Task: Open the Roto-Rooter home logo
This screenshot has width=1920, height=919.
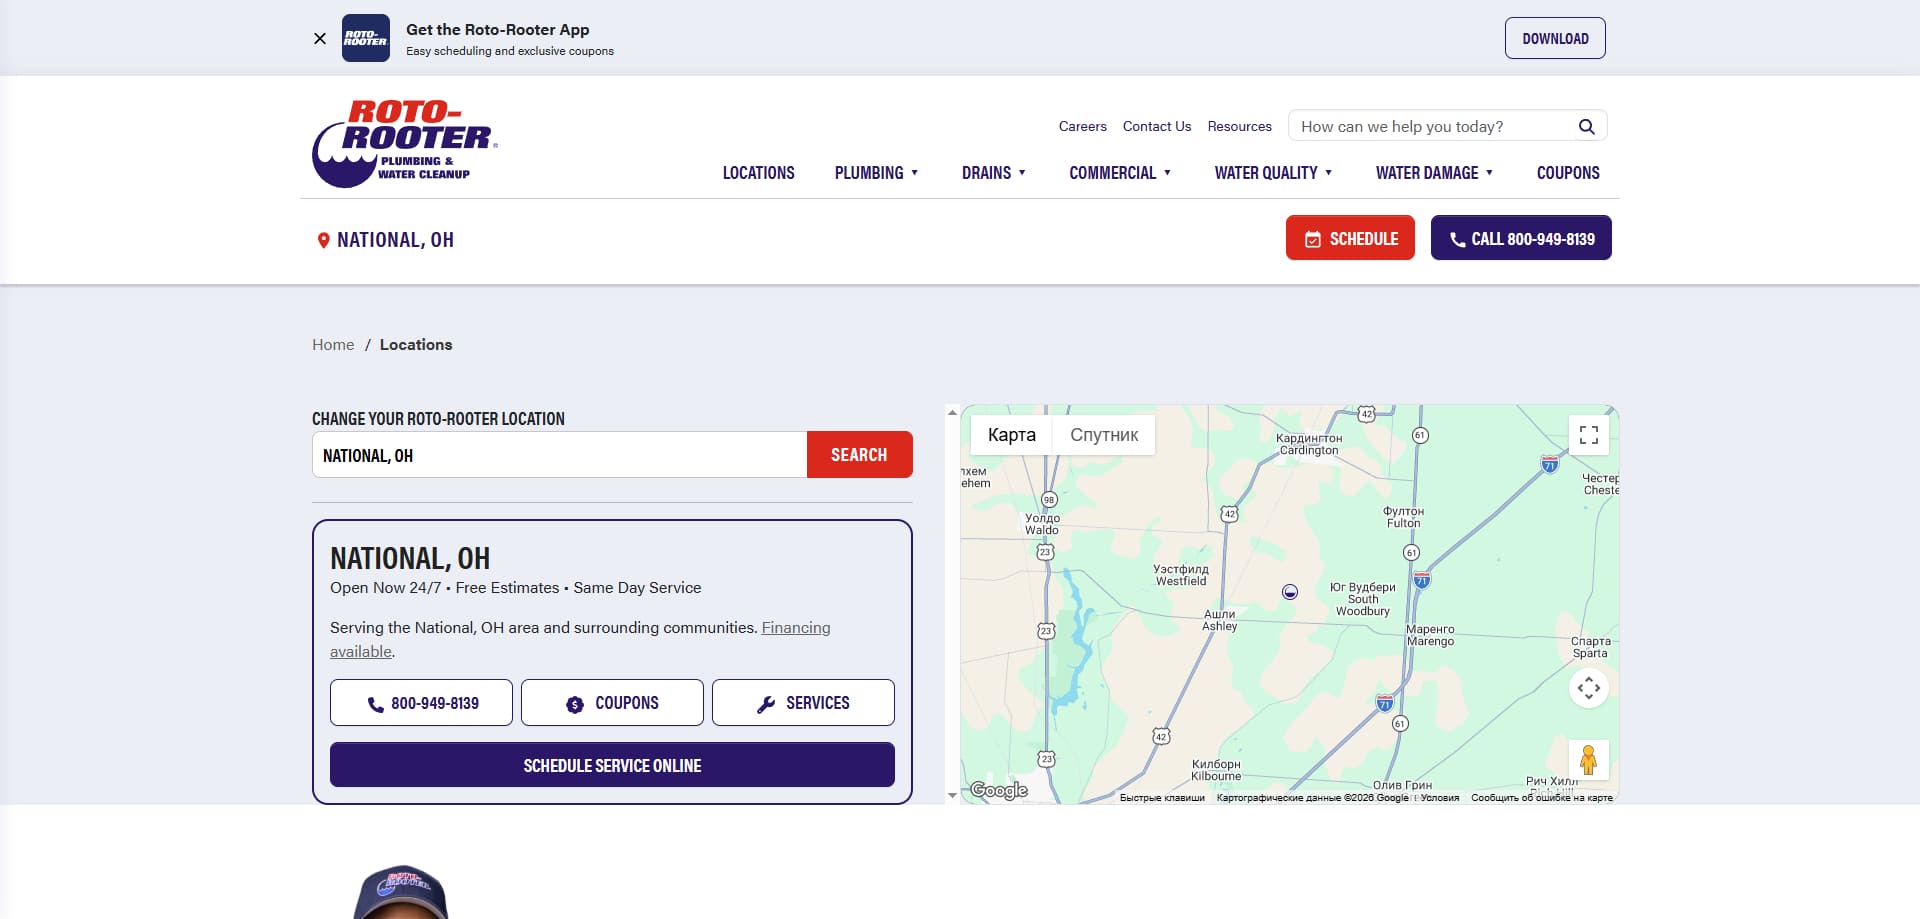Action: coord(405,143)
